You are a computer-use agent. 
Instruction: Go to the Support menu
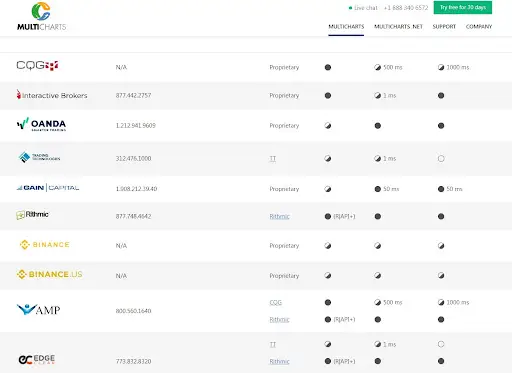(444, 26)
